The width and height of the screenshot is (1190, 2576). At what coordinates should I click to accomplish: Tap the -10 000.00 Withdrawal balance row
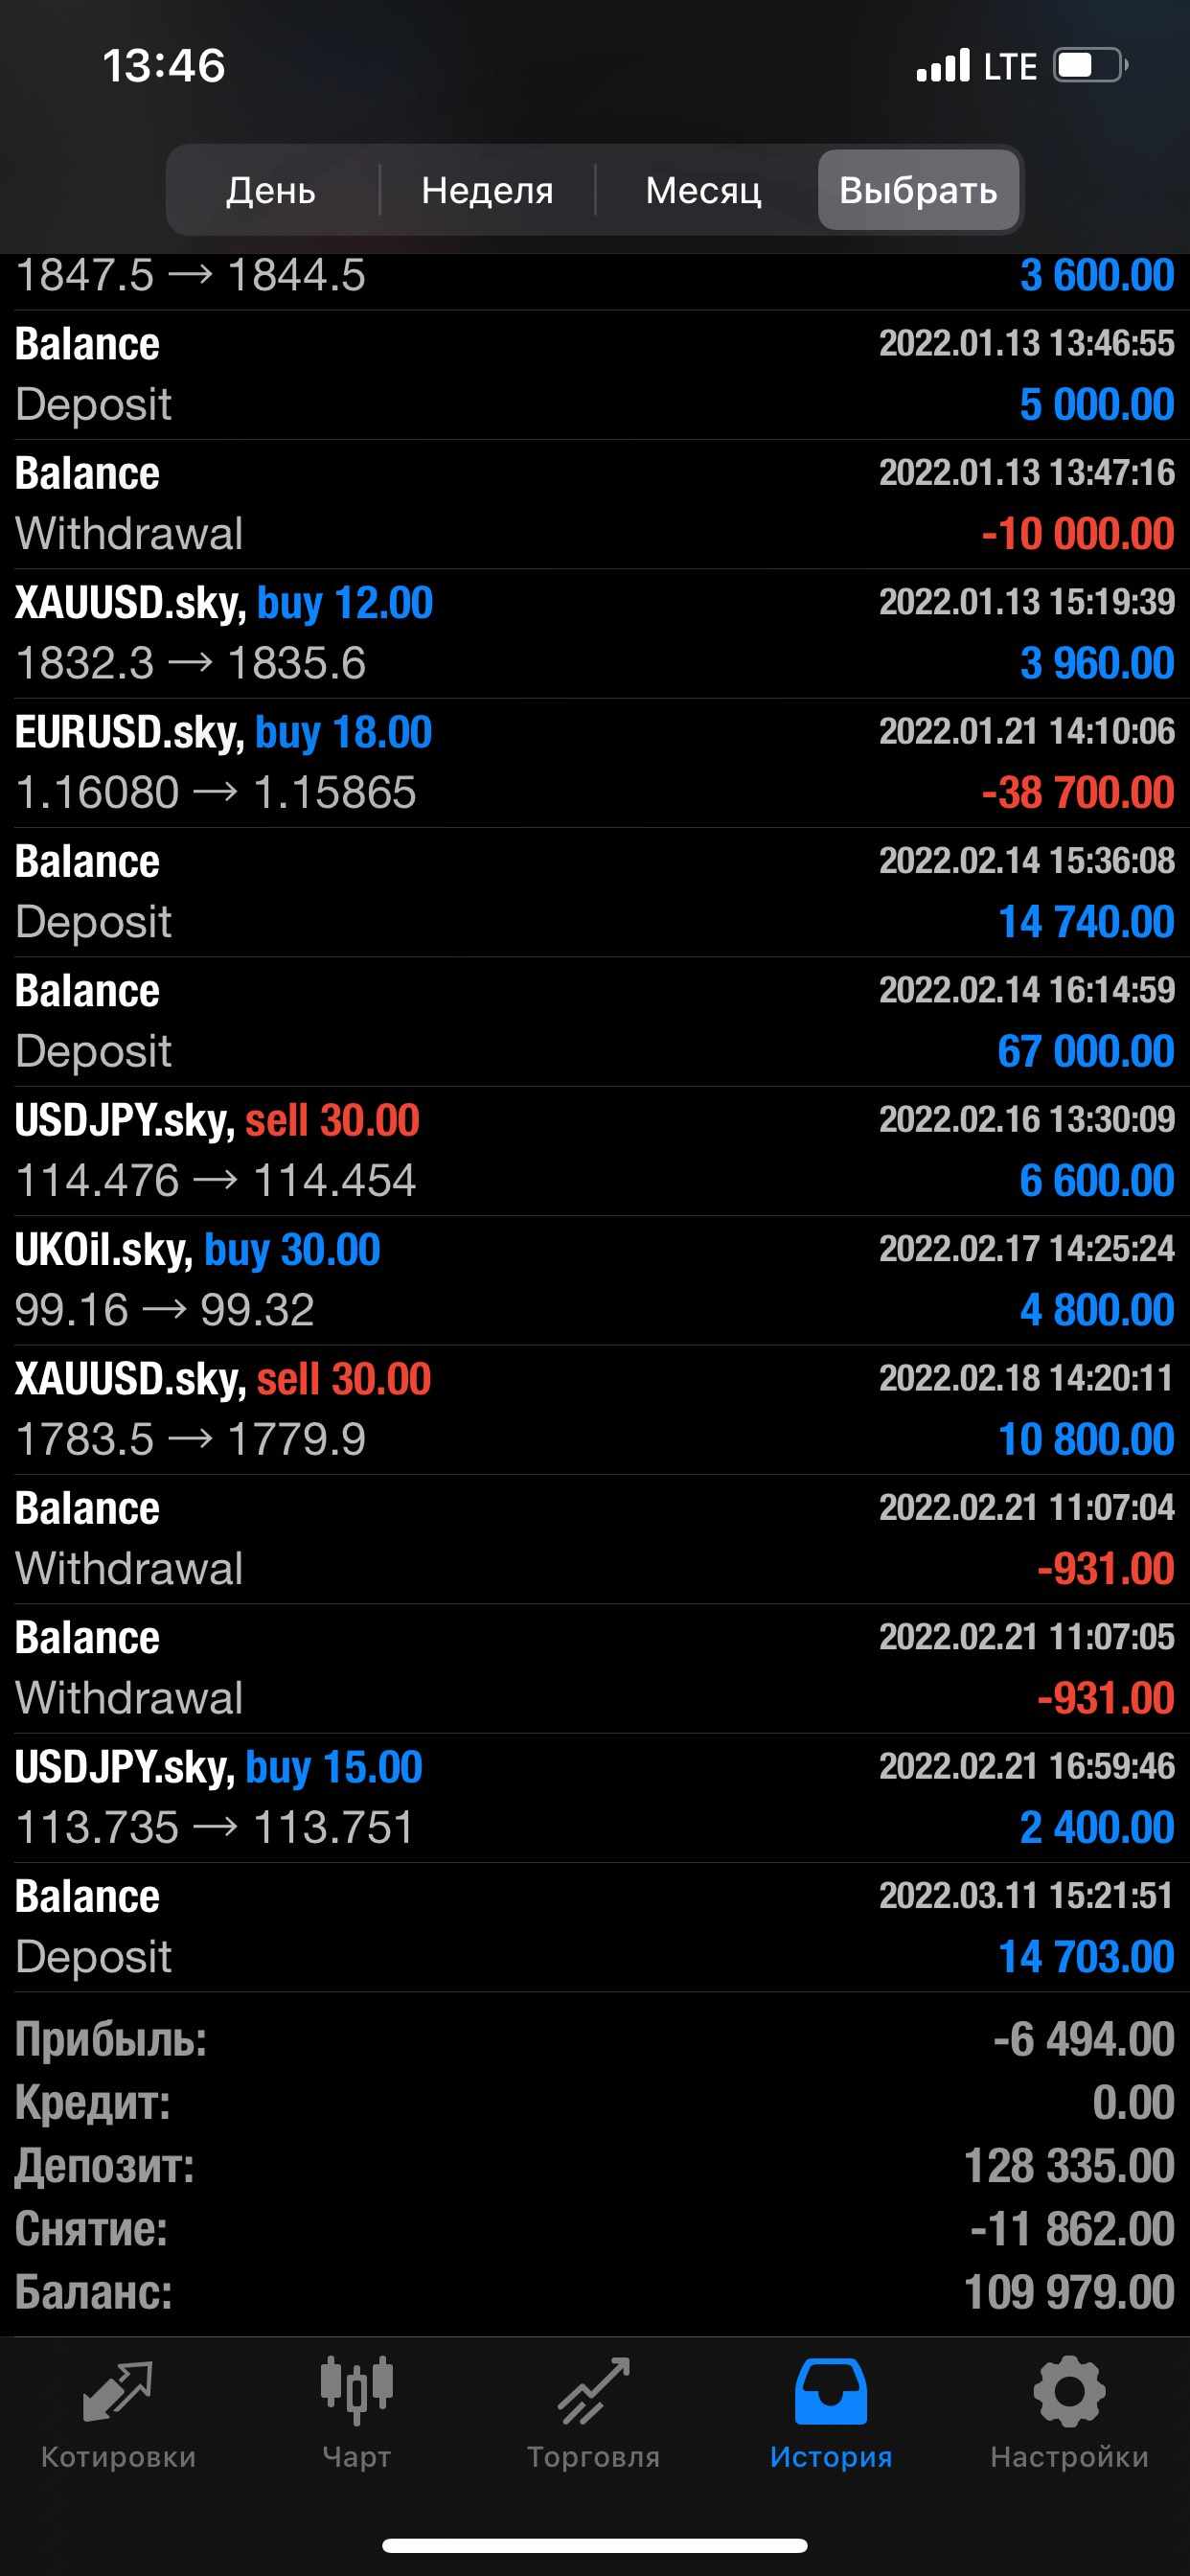click(x=594, y=504)
